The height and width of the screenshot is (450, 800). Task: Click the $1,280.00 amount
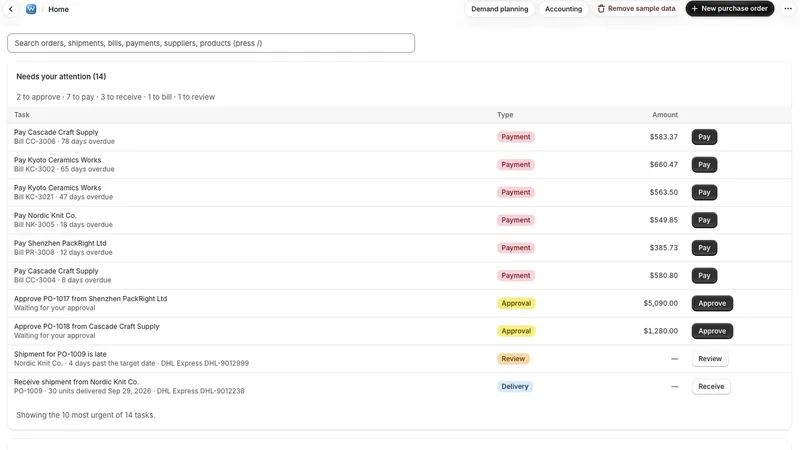[x=661, y=331]
